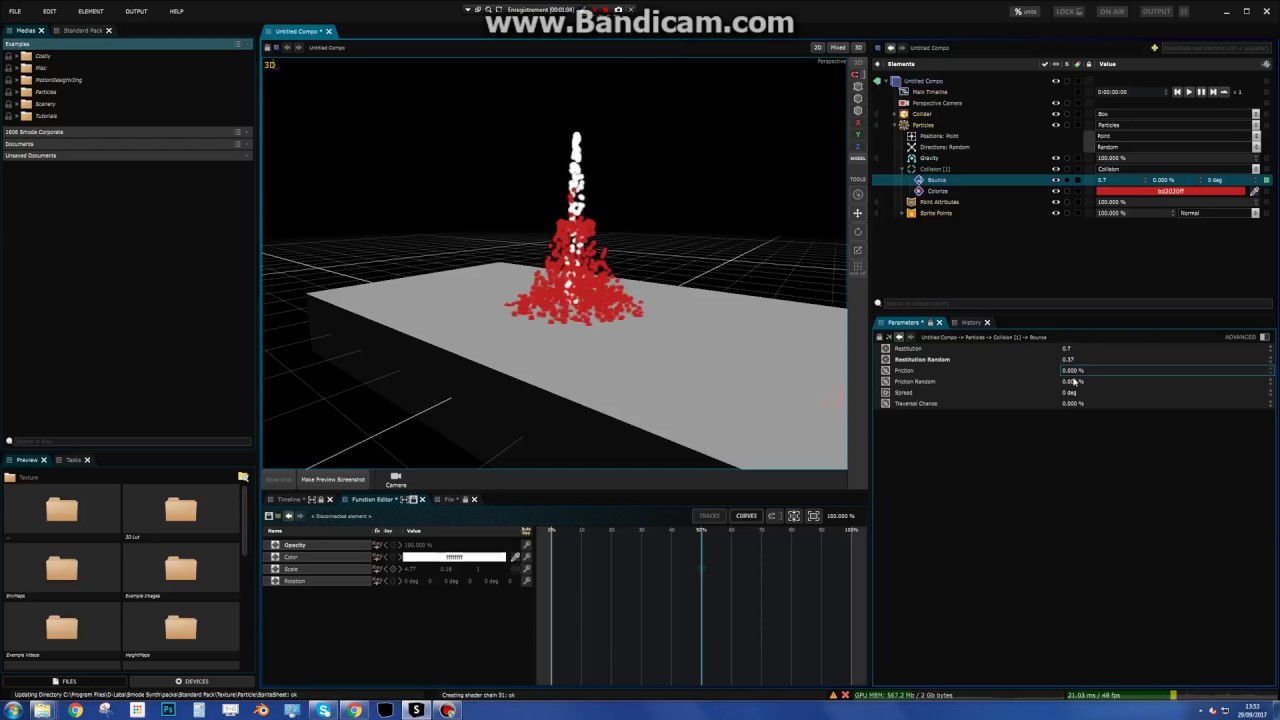Screen dimensions: 1280x720
Task: Click the white Color swatch in function editor
Action: pyautogui.click(x=454, y=557)
